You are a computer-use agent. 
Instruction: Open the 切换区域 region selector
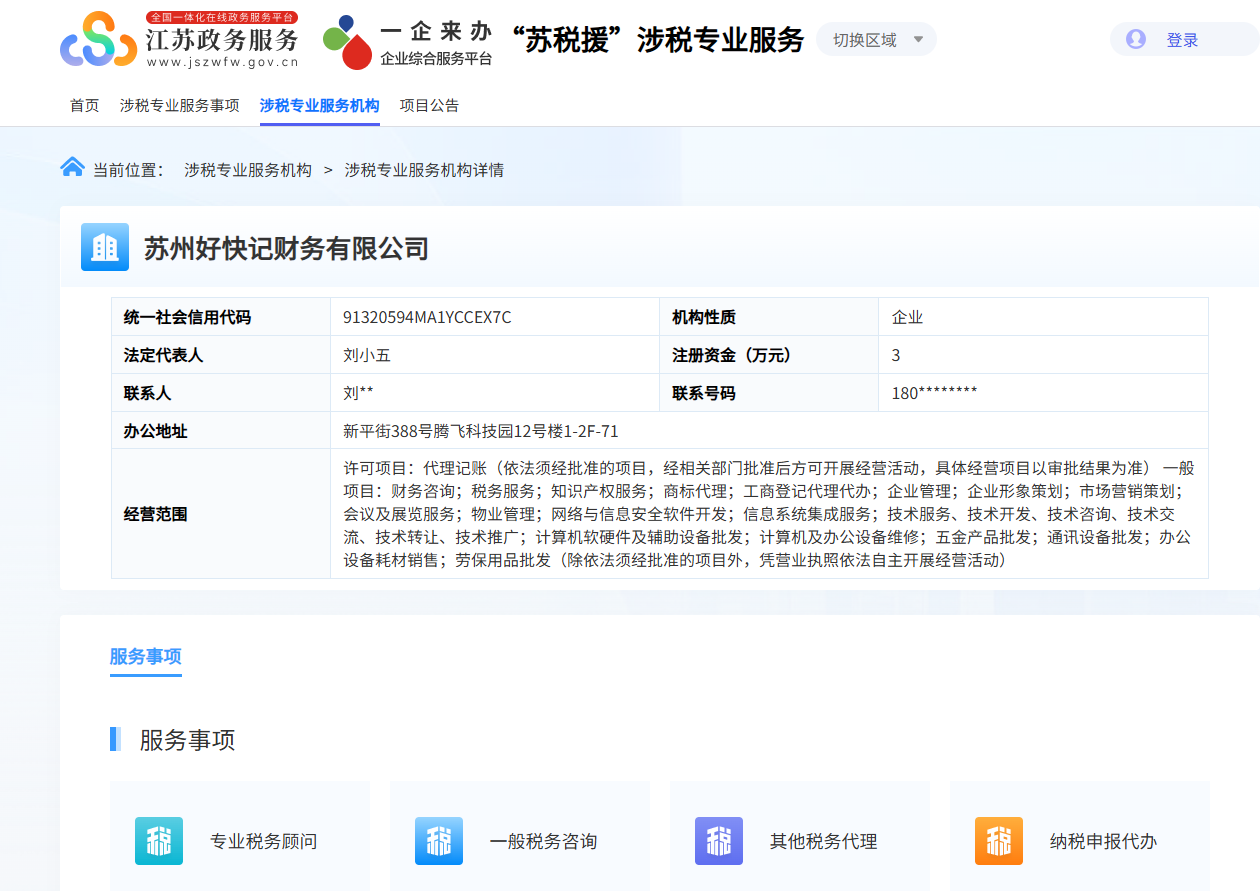[x=866, y=39]
